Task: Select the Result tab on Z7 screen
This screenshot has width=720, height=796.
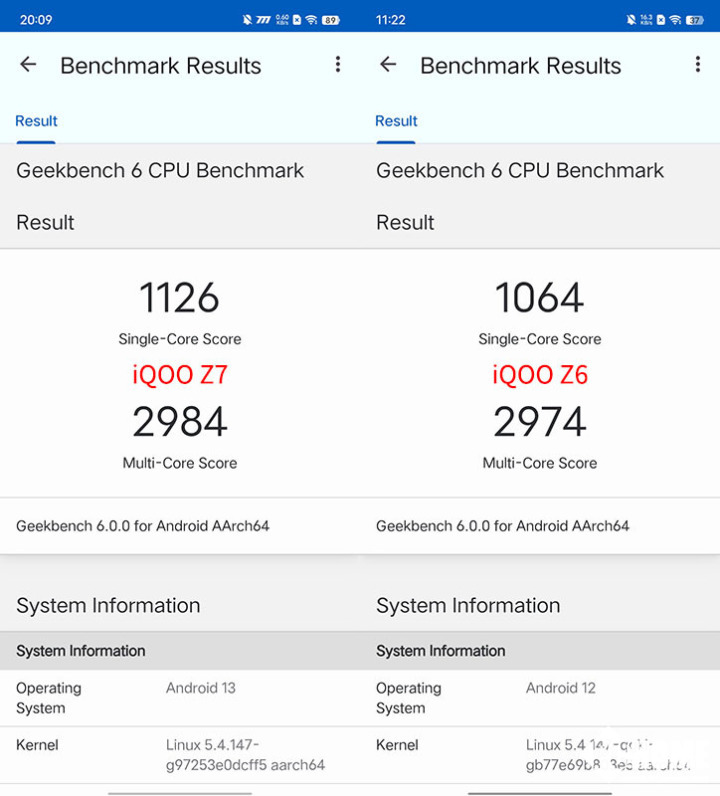Action: click(36, 121)
